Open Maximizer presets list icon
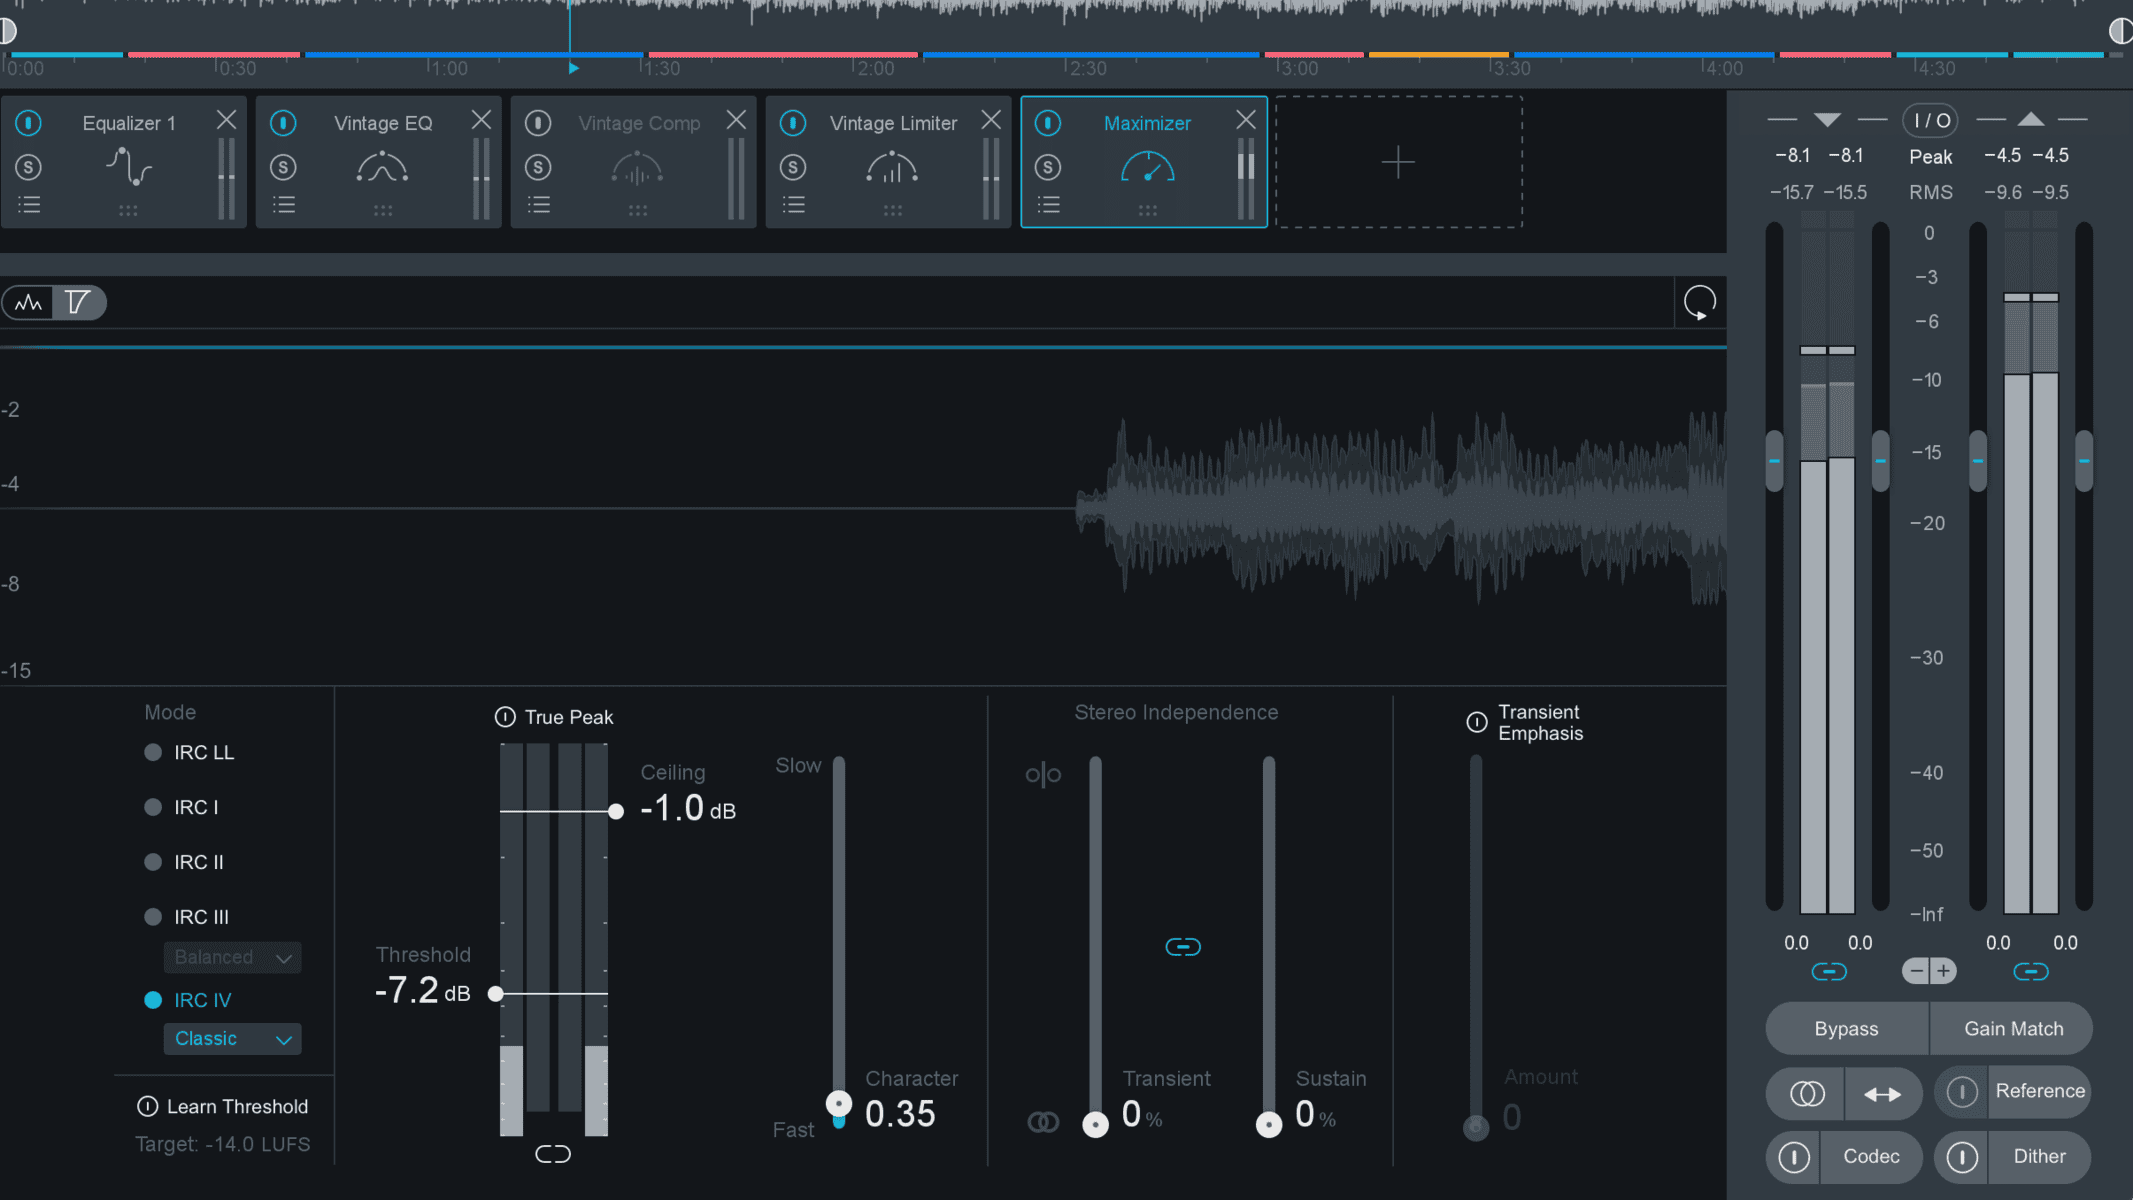2133x1200 pixels. (x=1049, y=205)
